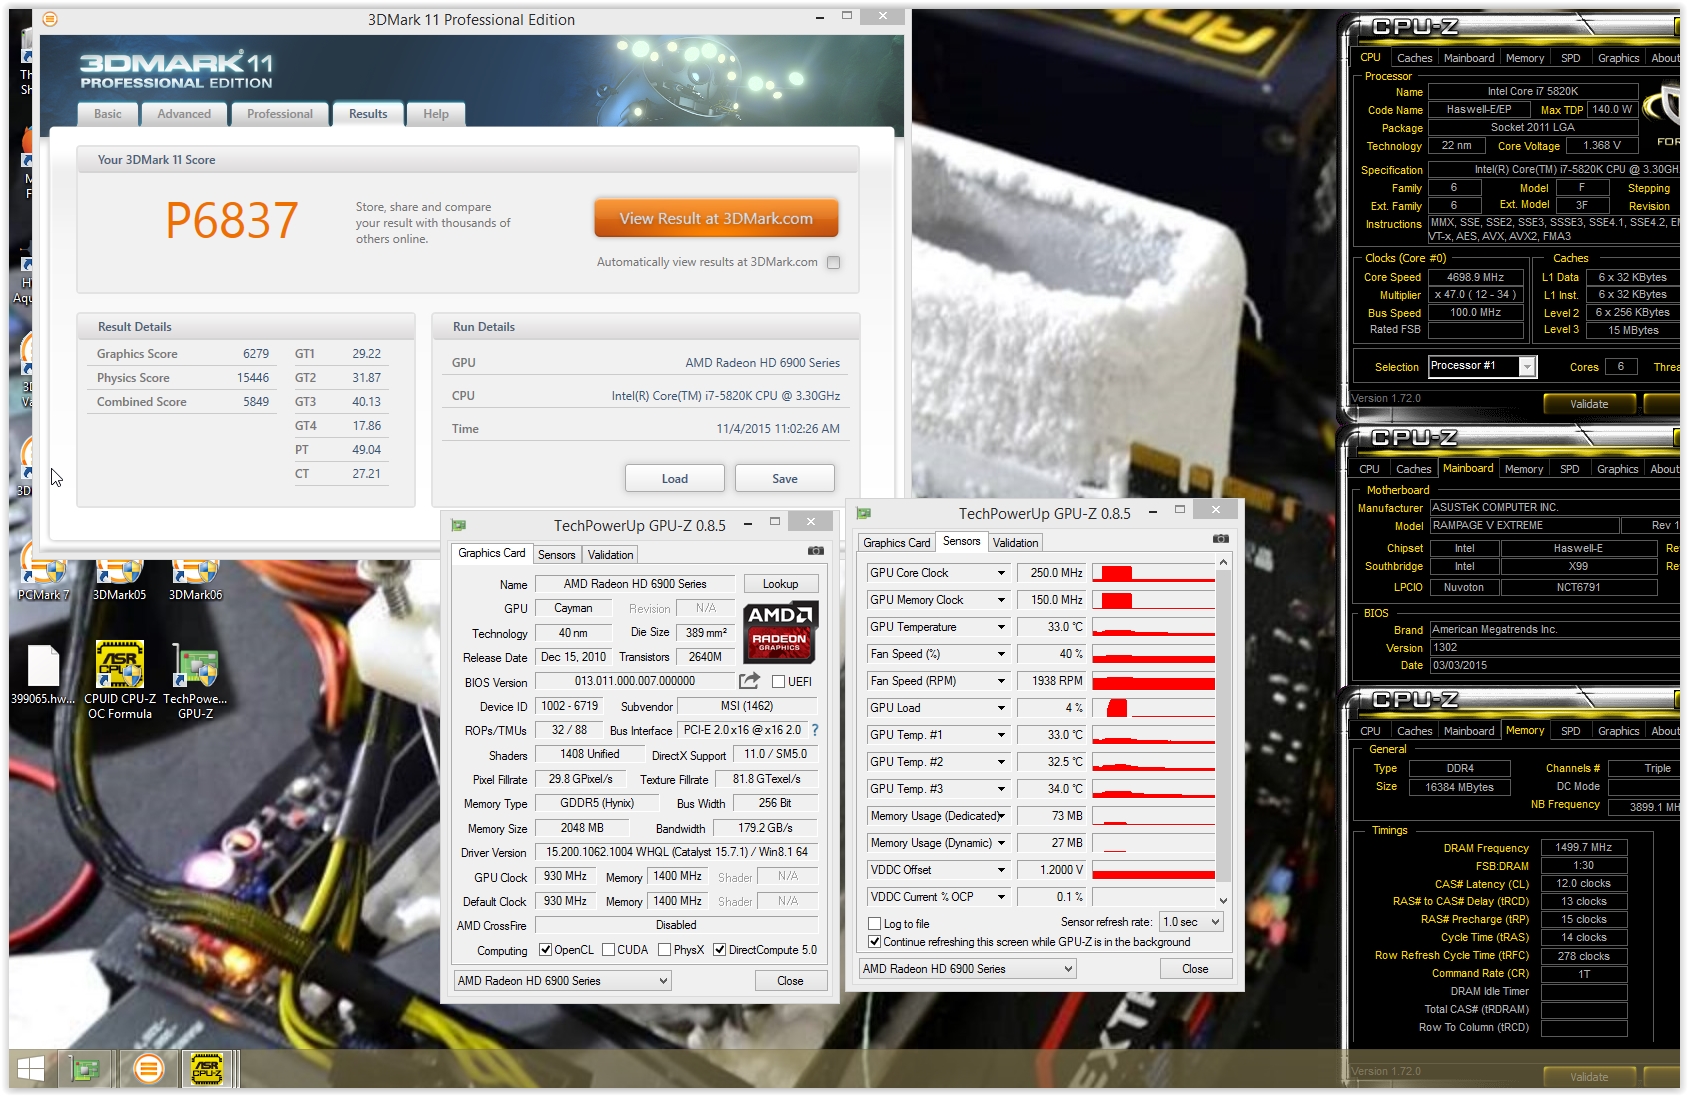1688x1096 pixels.
Task: Click the Windows Start button
Action: 30,1069
